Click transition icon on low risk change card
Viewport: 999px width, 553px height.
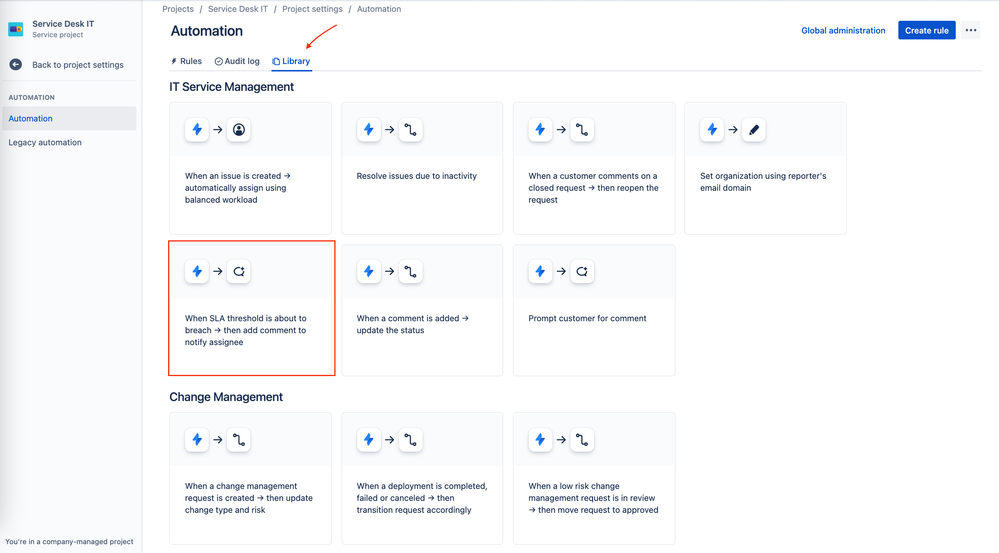[582, 440]
